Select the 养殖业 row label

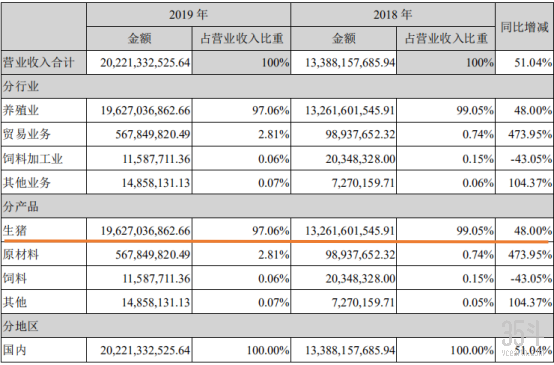pyautogui.click(x=20, y=111)
